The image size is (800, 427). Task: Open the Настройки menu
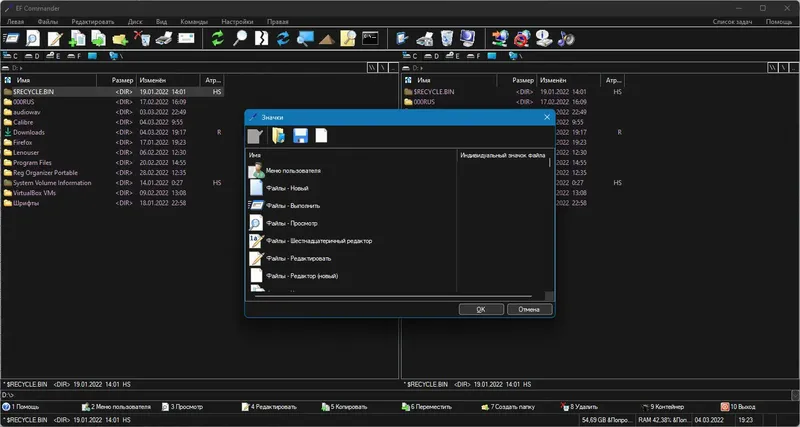pos(237,22)
